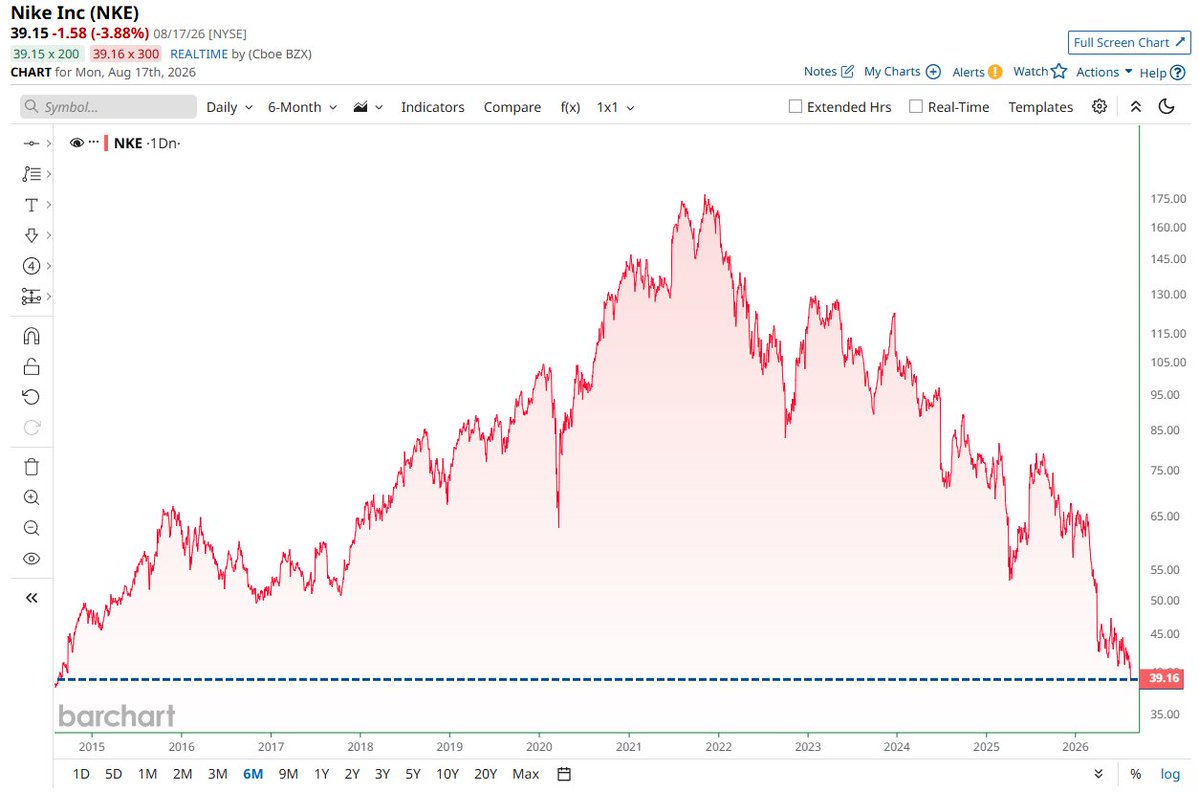Open the Daily interval dropdown
Viewport: 1199px width, 792px height.
click(229, 108)
